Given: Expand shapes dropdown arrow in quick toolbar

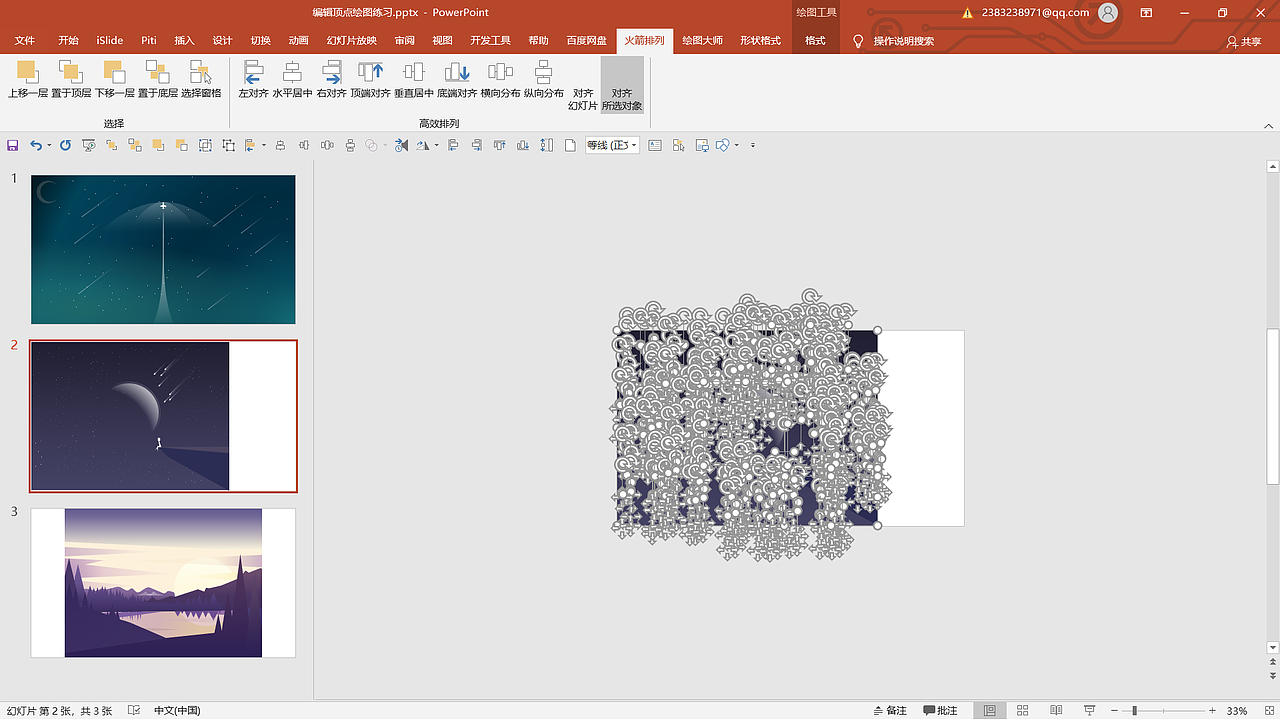Looking at the screenshot, I should 736,145.
